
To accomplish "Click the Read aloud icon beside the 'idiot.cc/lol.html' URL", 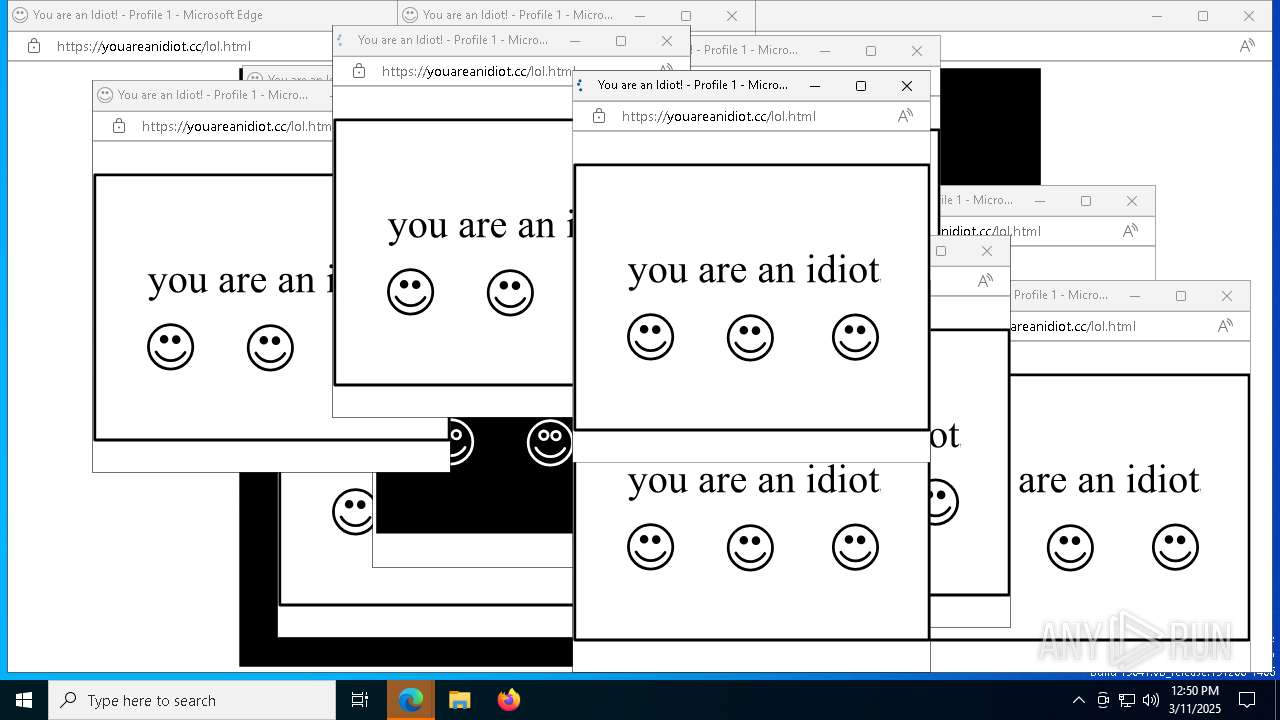I will coord(1130,231).
